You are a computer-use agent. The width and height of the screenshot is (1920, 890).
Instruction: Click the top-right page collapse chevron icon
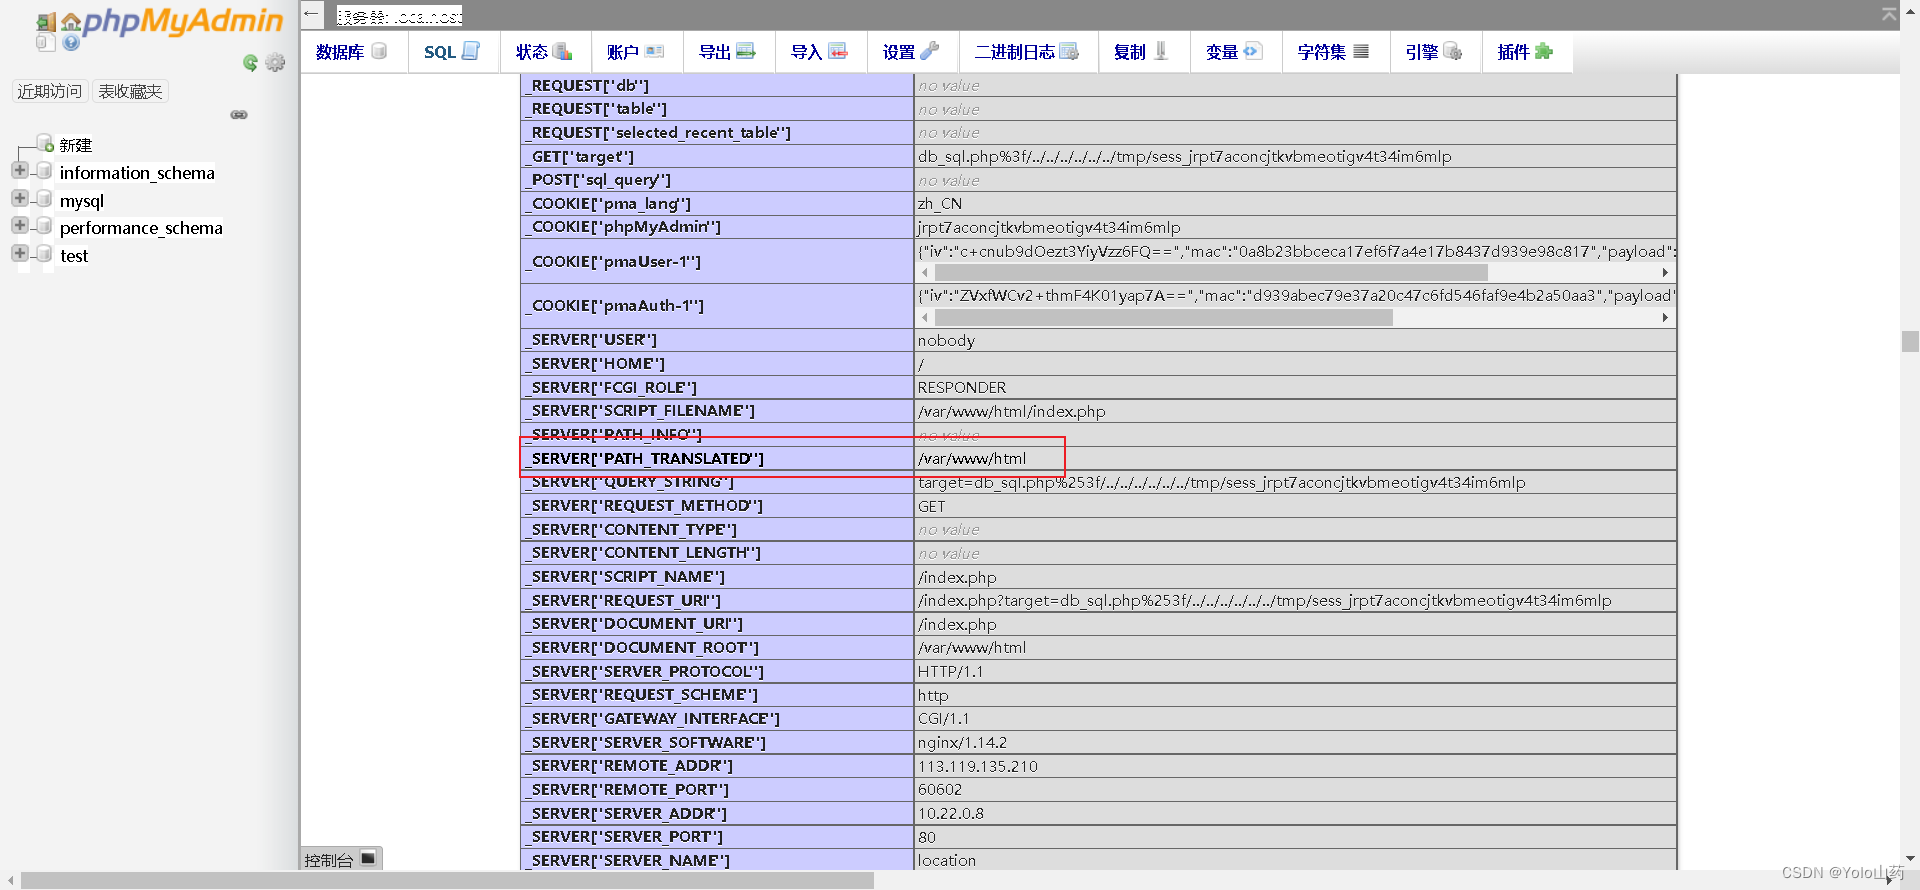[1889, 14]
